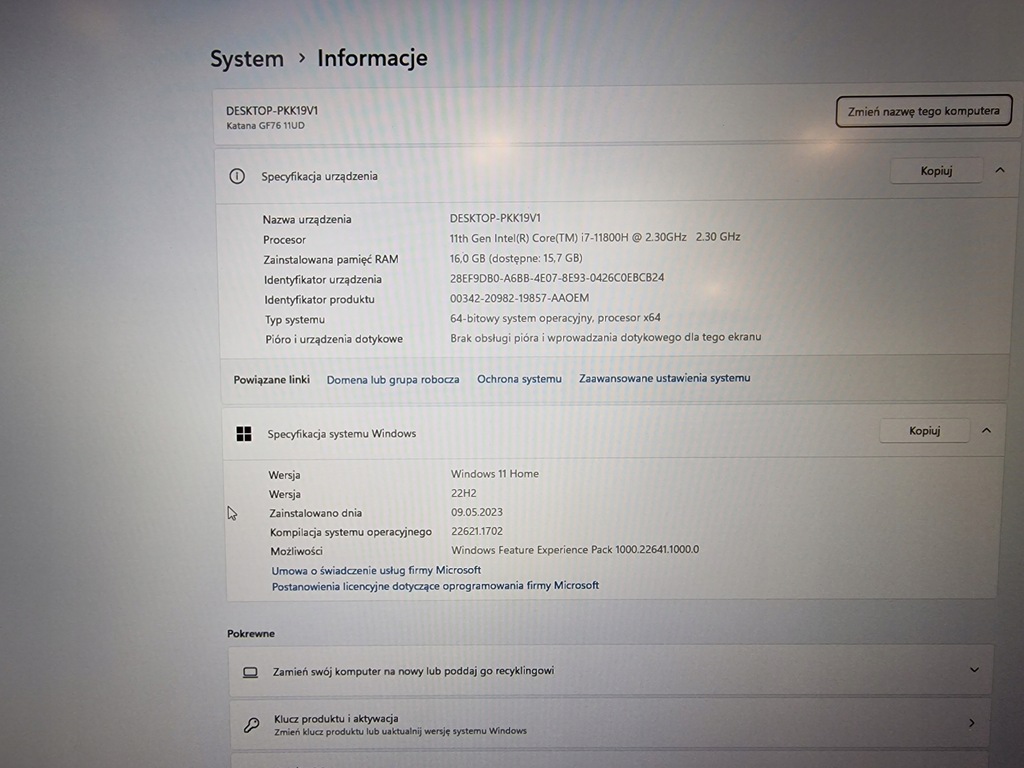Viewport: 1024px width, 768px height.
Task: Click the Typ systemu label
Action: pos(295,320)
